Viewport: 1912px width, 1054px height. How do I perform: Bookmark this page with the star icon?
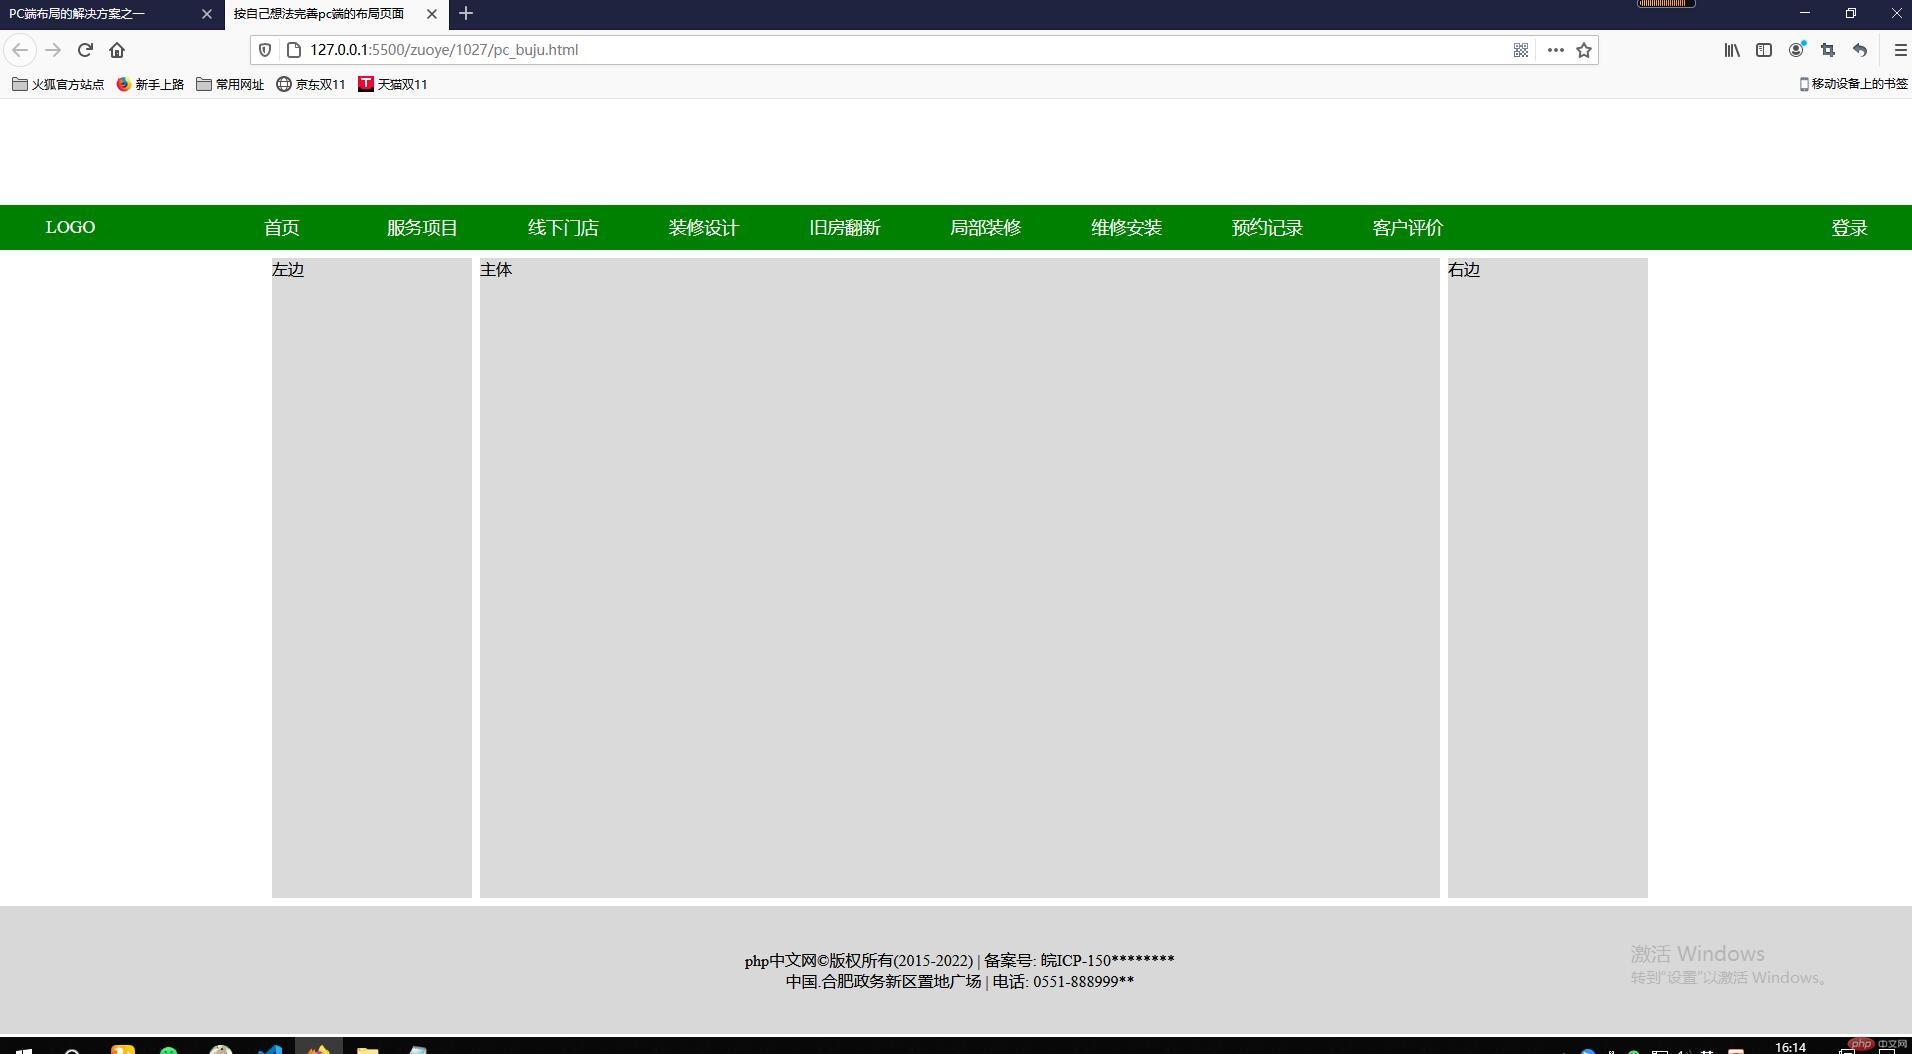(x=1584, y=50)
